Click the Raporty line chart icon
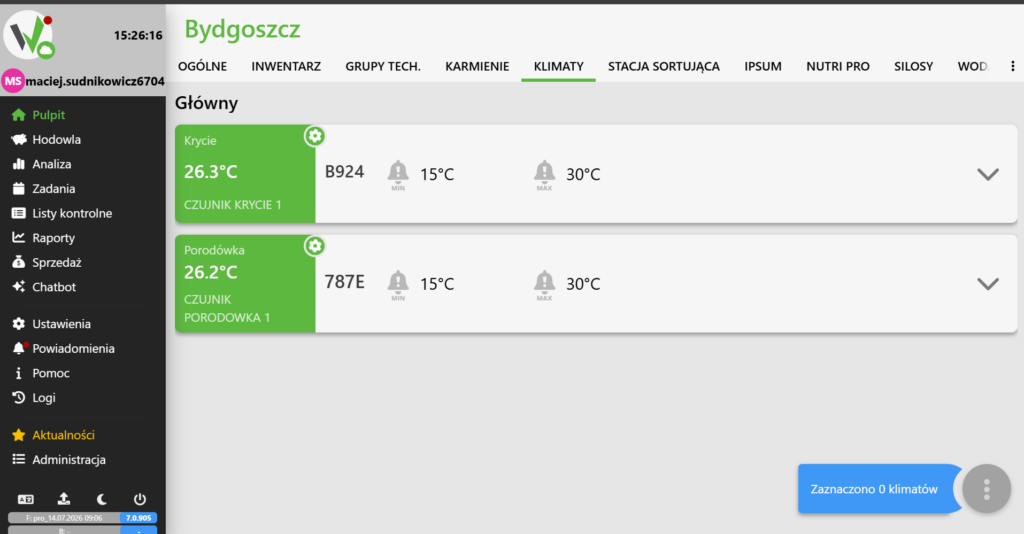This screenshot has width=1024, height=534. (x=18, y=238)
